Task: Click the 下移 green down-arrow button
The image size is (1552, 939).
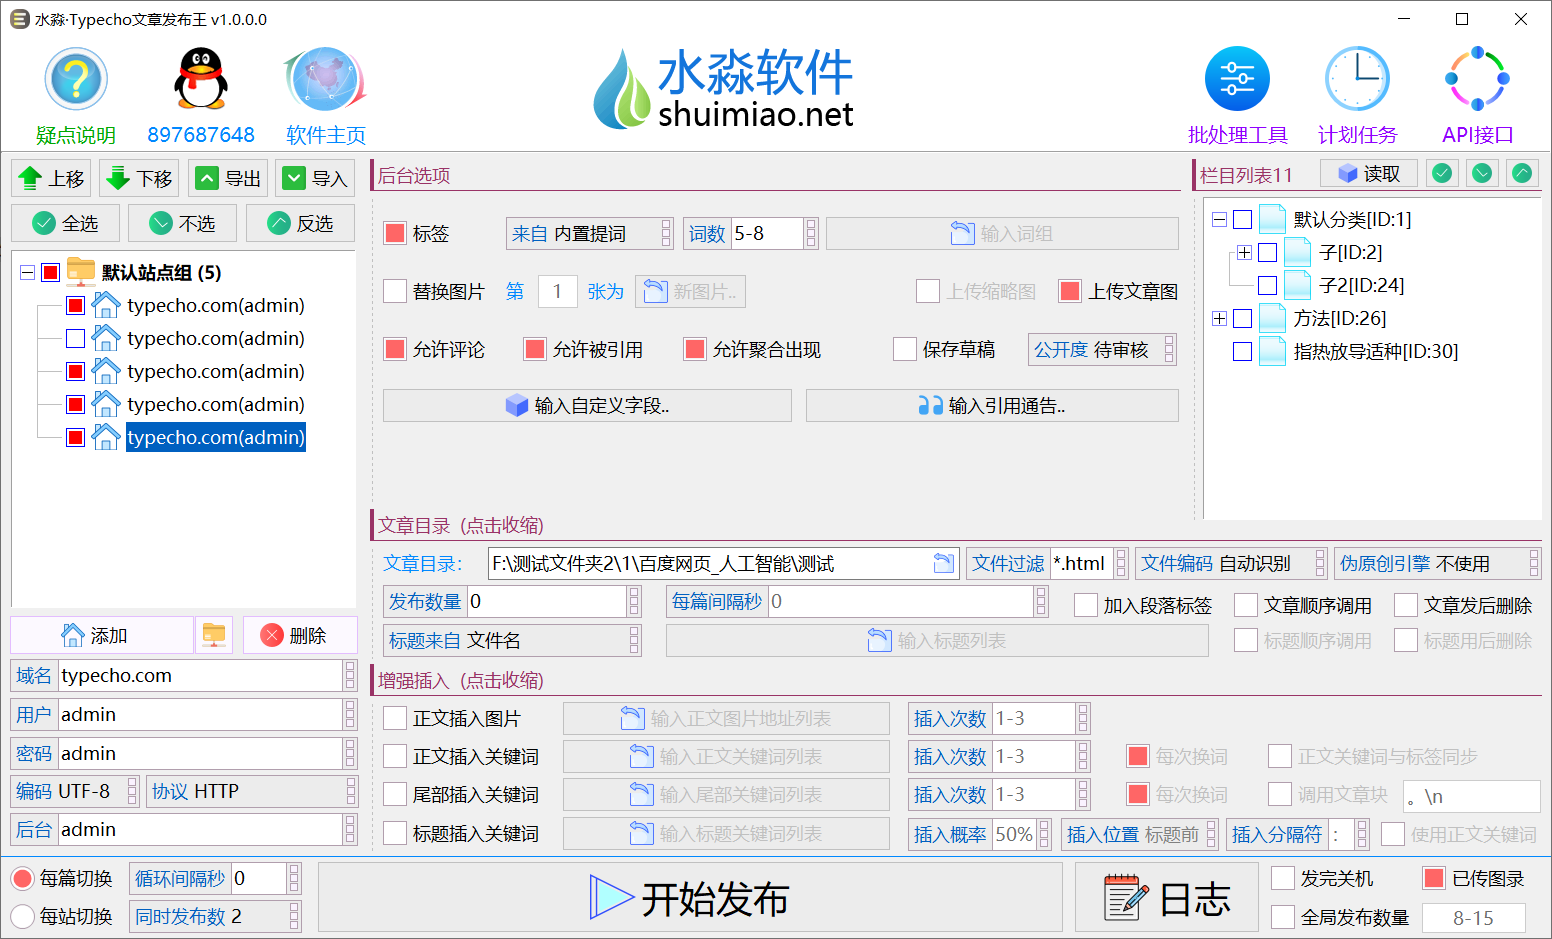Action: coord(139,178)
